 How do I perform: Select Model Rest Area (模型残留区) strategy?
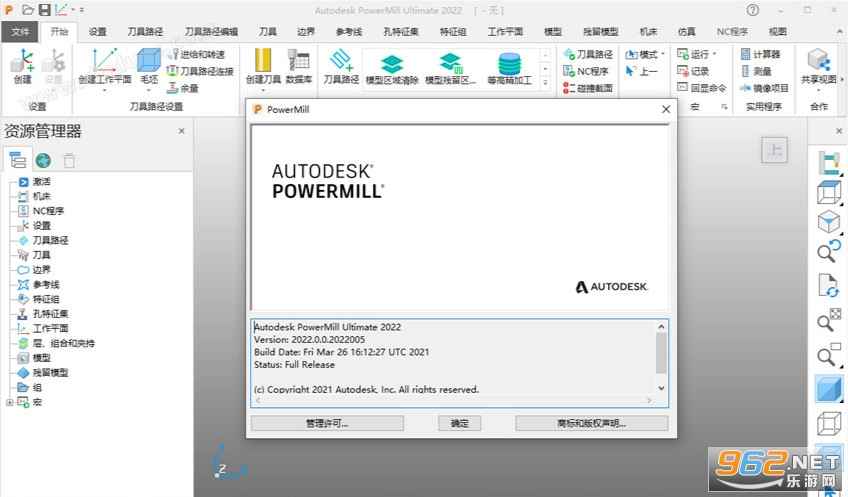(x=450, y=69)
